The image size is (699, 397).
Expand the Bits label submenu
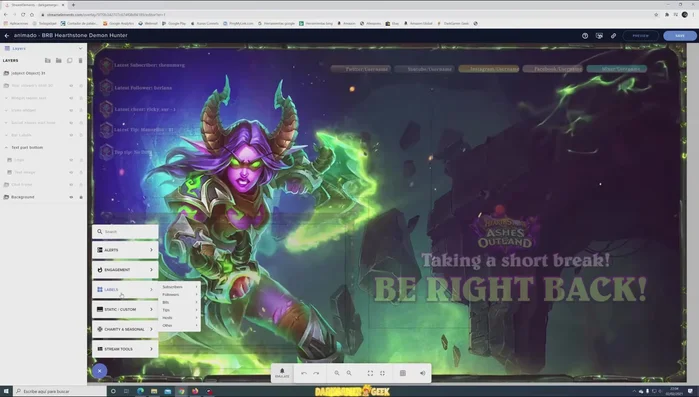click(180, 302)
